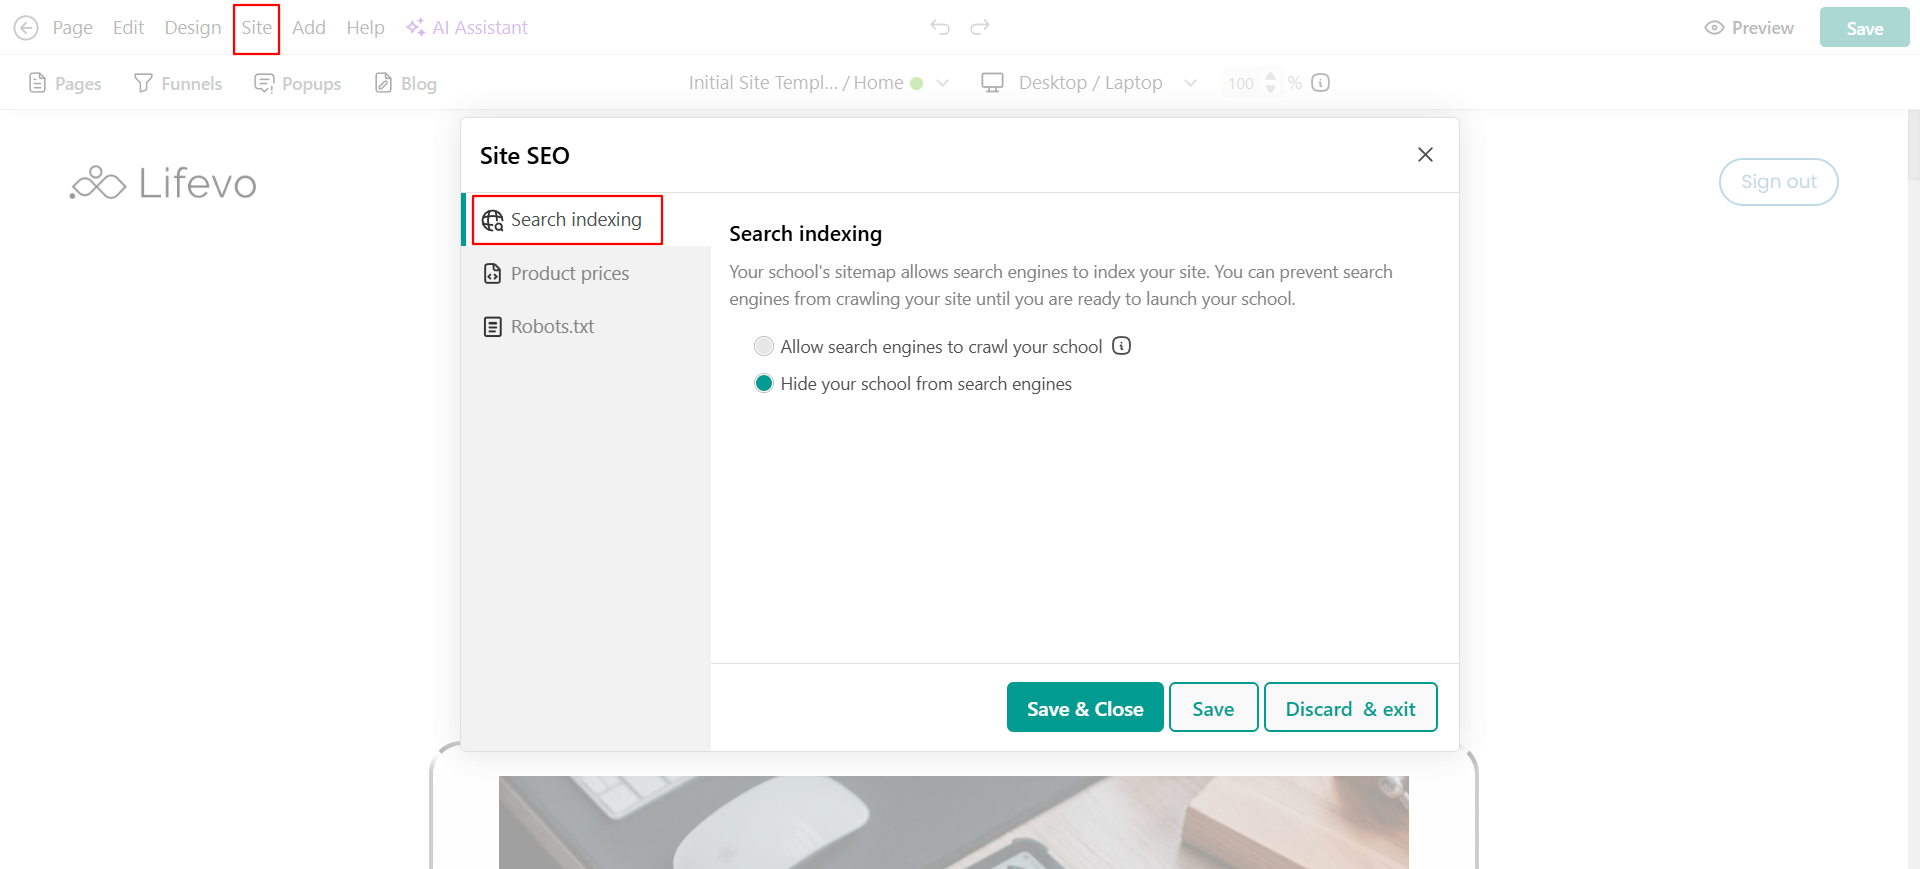Image resolution: width=1920 pixels, height=869 pixels.
Task: Open Pages panel via document icon
Action: (38, 83)
